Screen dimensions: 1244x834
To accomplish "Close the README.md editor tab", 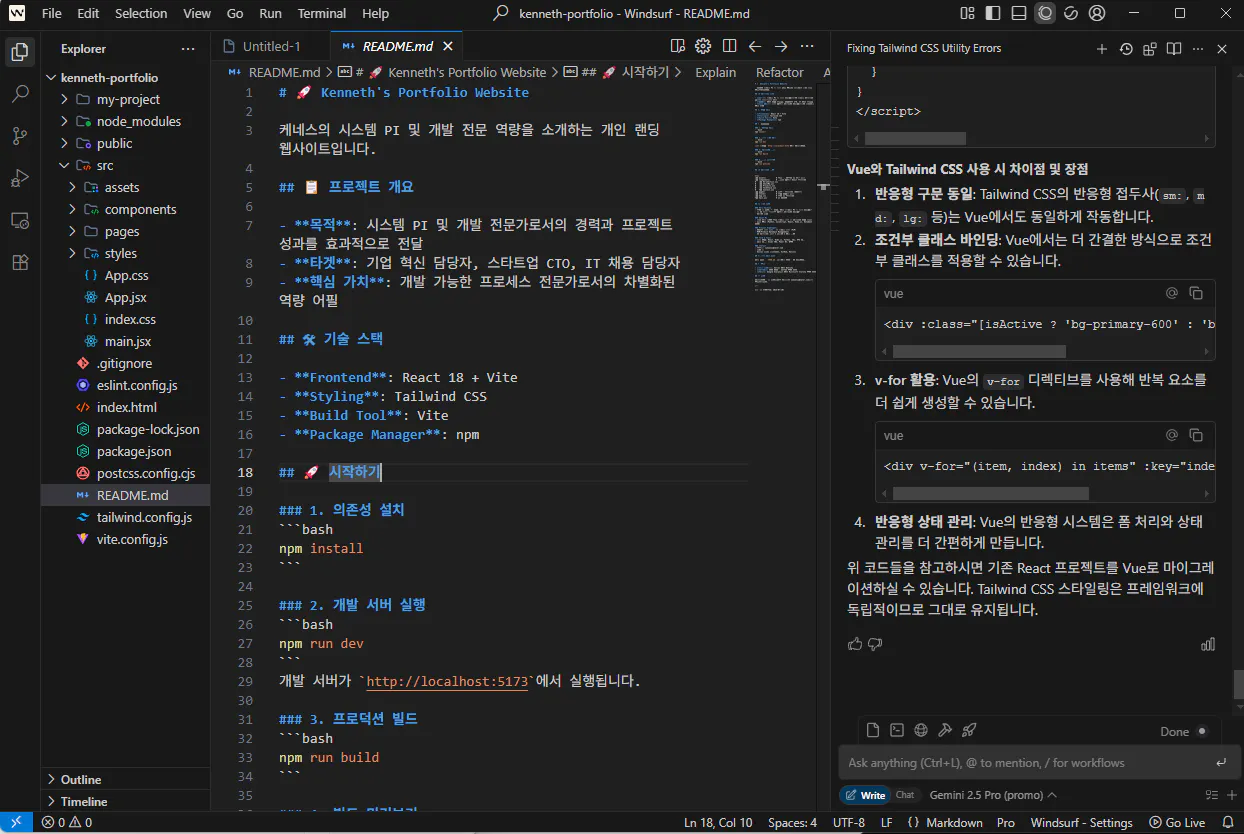I will click(448, 46).
